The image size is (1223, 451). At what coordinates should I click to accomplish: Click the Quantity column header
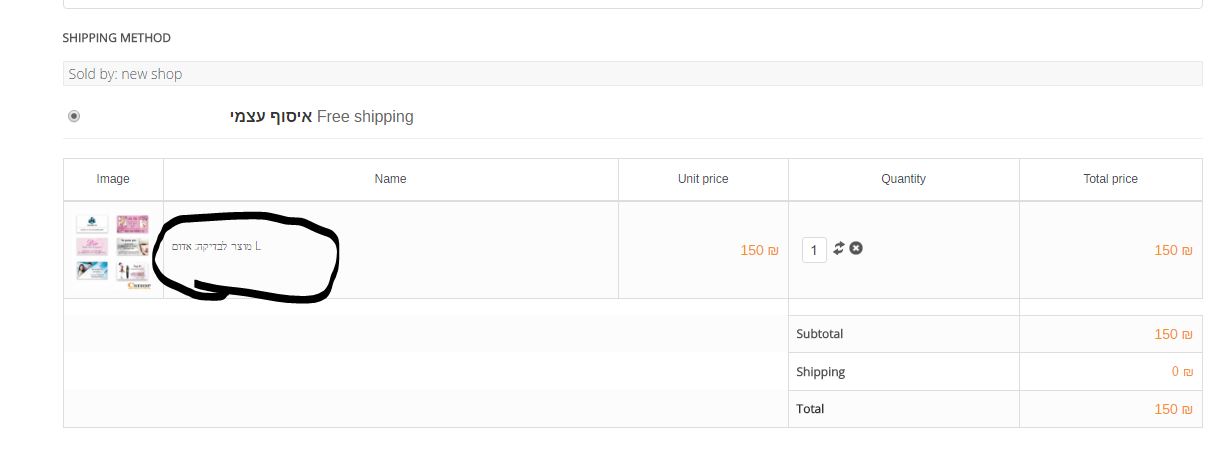pyautogui.click(x=903, y=179)
